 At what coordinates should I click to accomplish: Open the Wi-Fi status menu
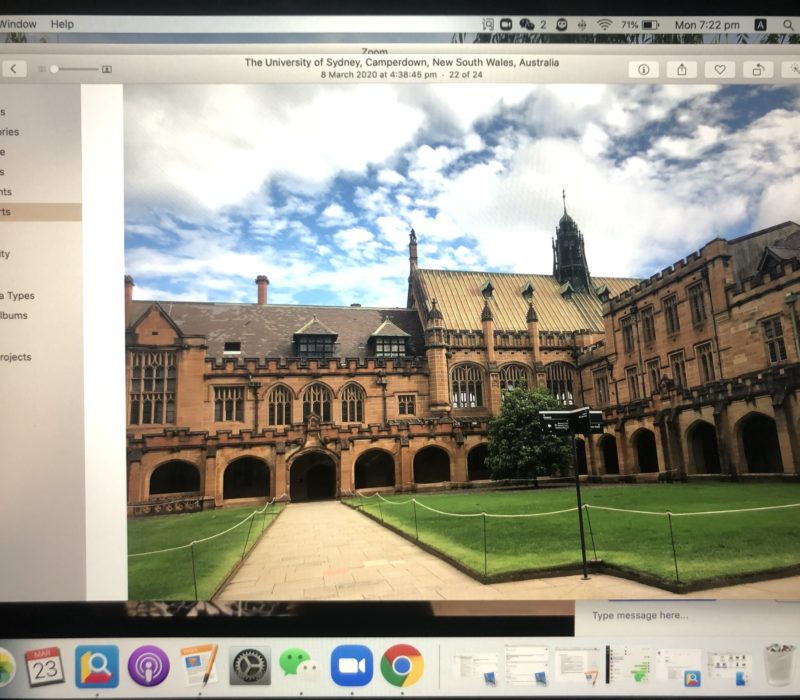(x=605, y=24)
